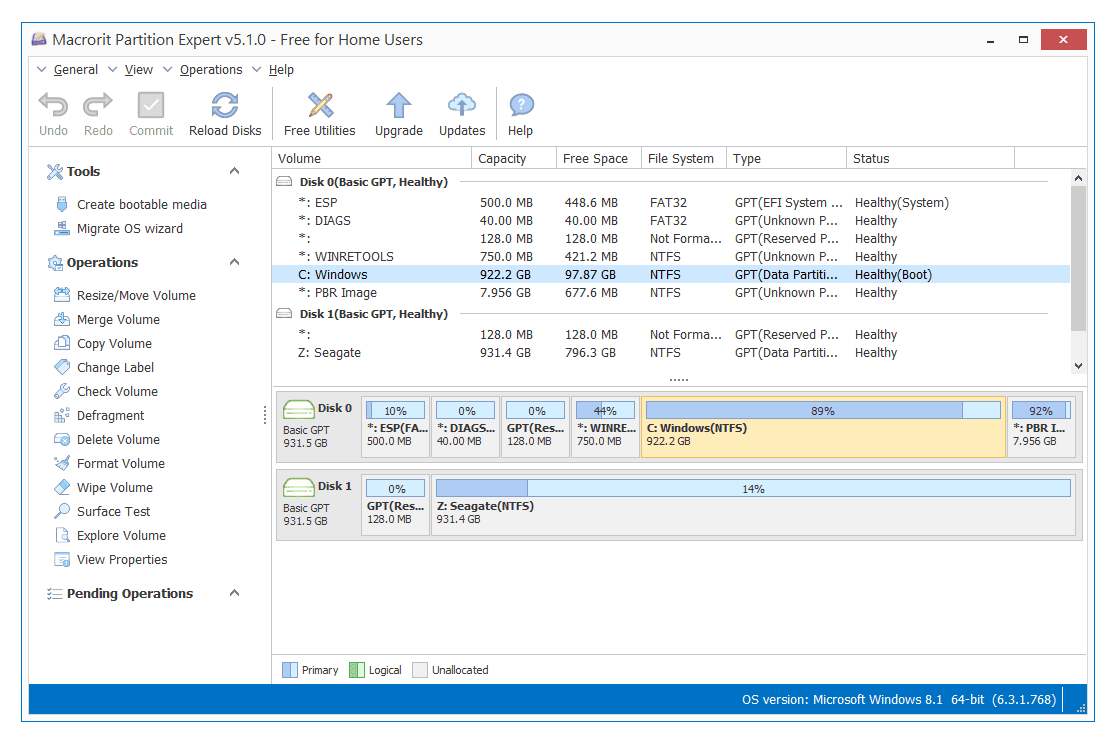Expand the Pending Operations section
1116x744 pixels.
234,593
